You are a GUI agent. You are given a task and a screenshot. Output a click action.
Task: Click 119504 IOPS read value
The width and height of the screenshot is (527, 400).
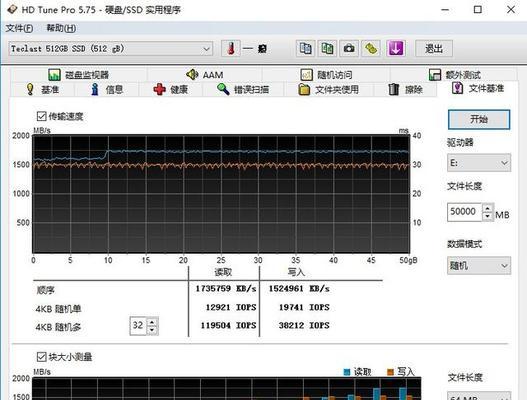(228, 325)
